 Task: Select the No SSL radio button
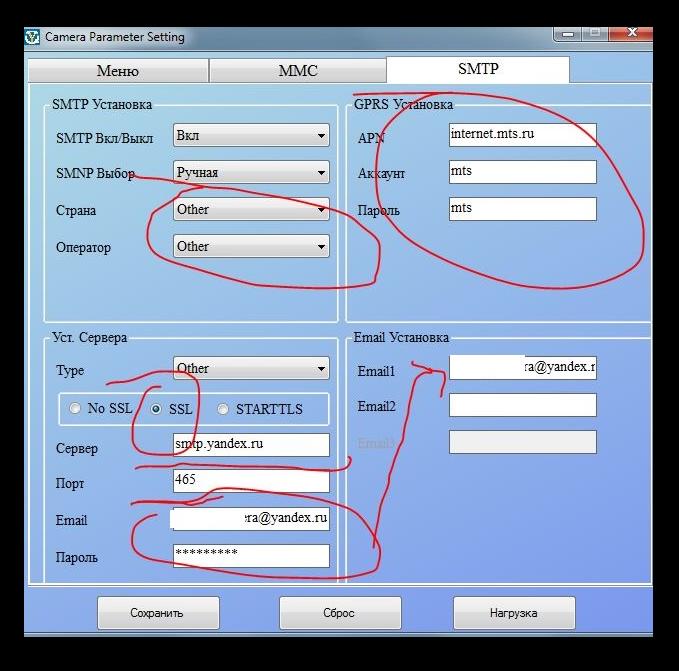75,409
